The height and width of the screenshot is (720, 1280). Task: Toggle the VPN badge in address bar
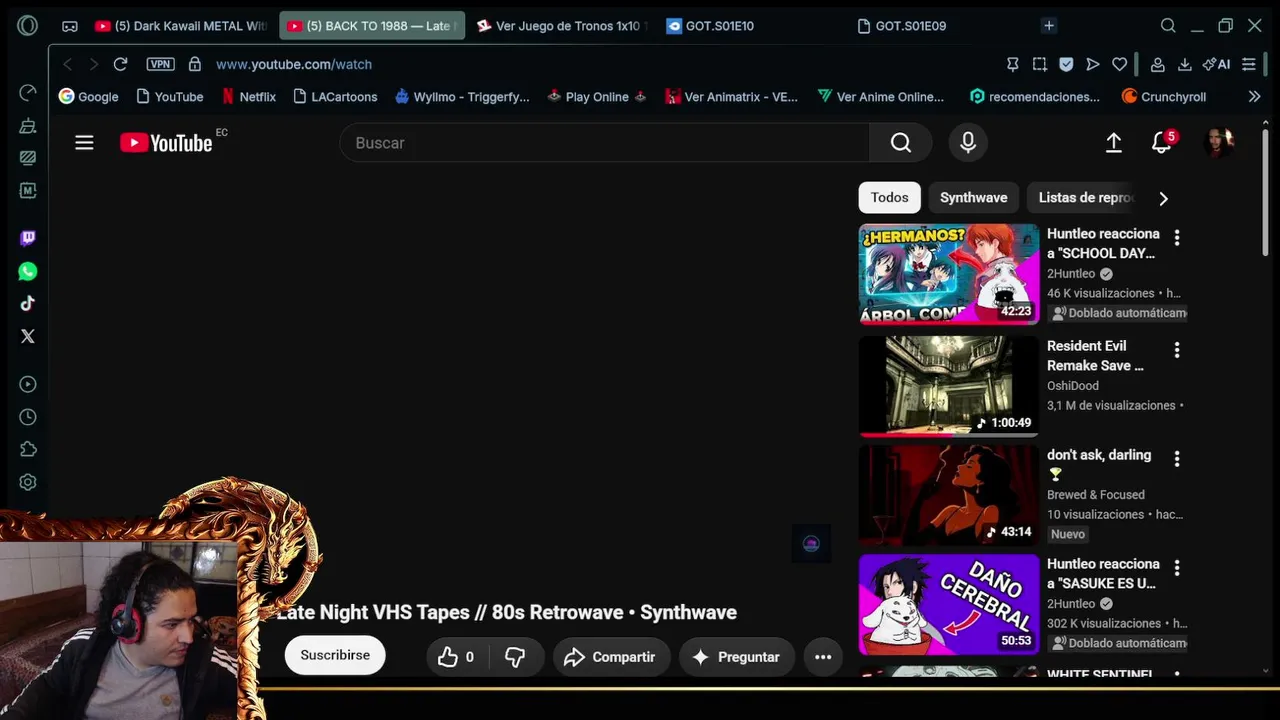click(160, 64)
